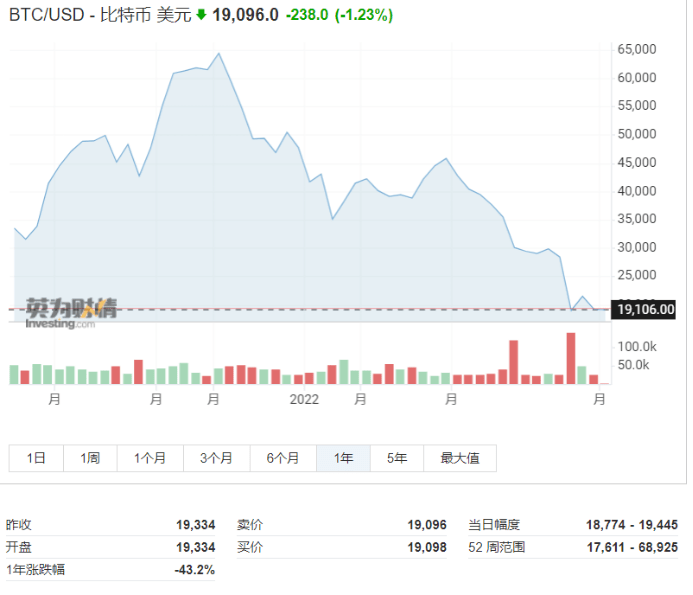The image size is (693, 595).
Task: Click the 2022 label on the time axis
Action: click(304, 399)
